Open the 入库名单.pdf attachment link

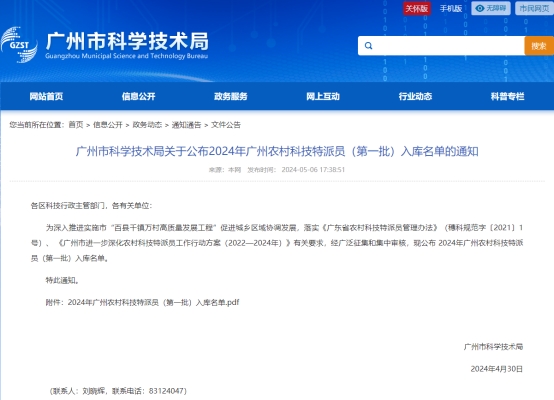click(153, 302)
